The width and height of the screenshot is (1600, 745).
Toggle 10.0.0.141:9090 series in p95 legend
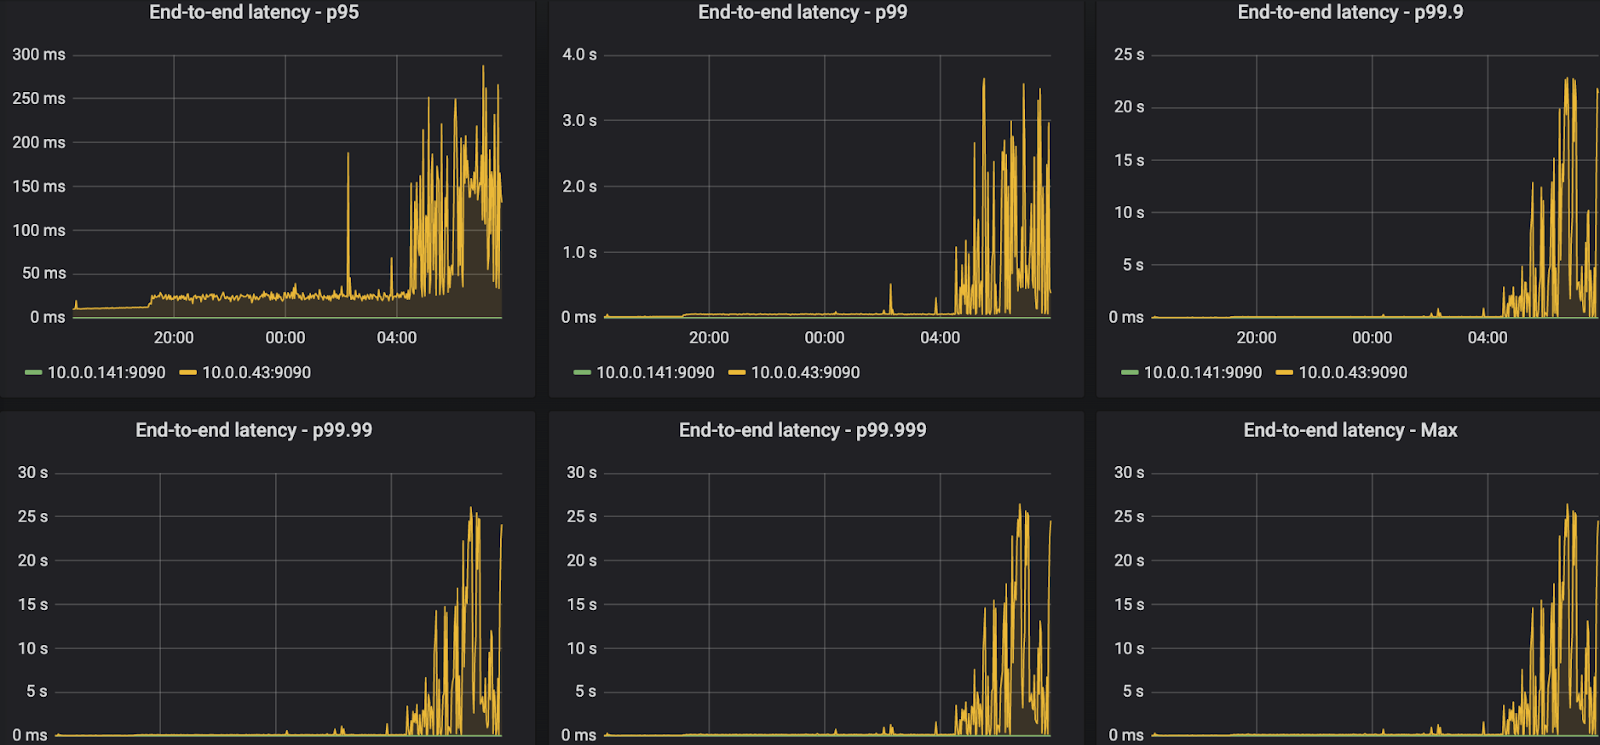(x=106, y=373)
